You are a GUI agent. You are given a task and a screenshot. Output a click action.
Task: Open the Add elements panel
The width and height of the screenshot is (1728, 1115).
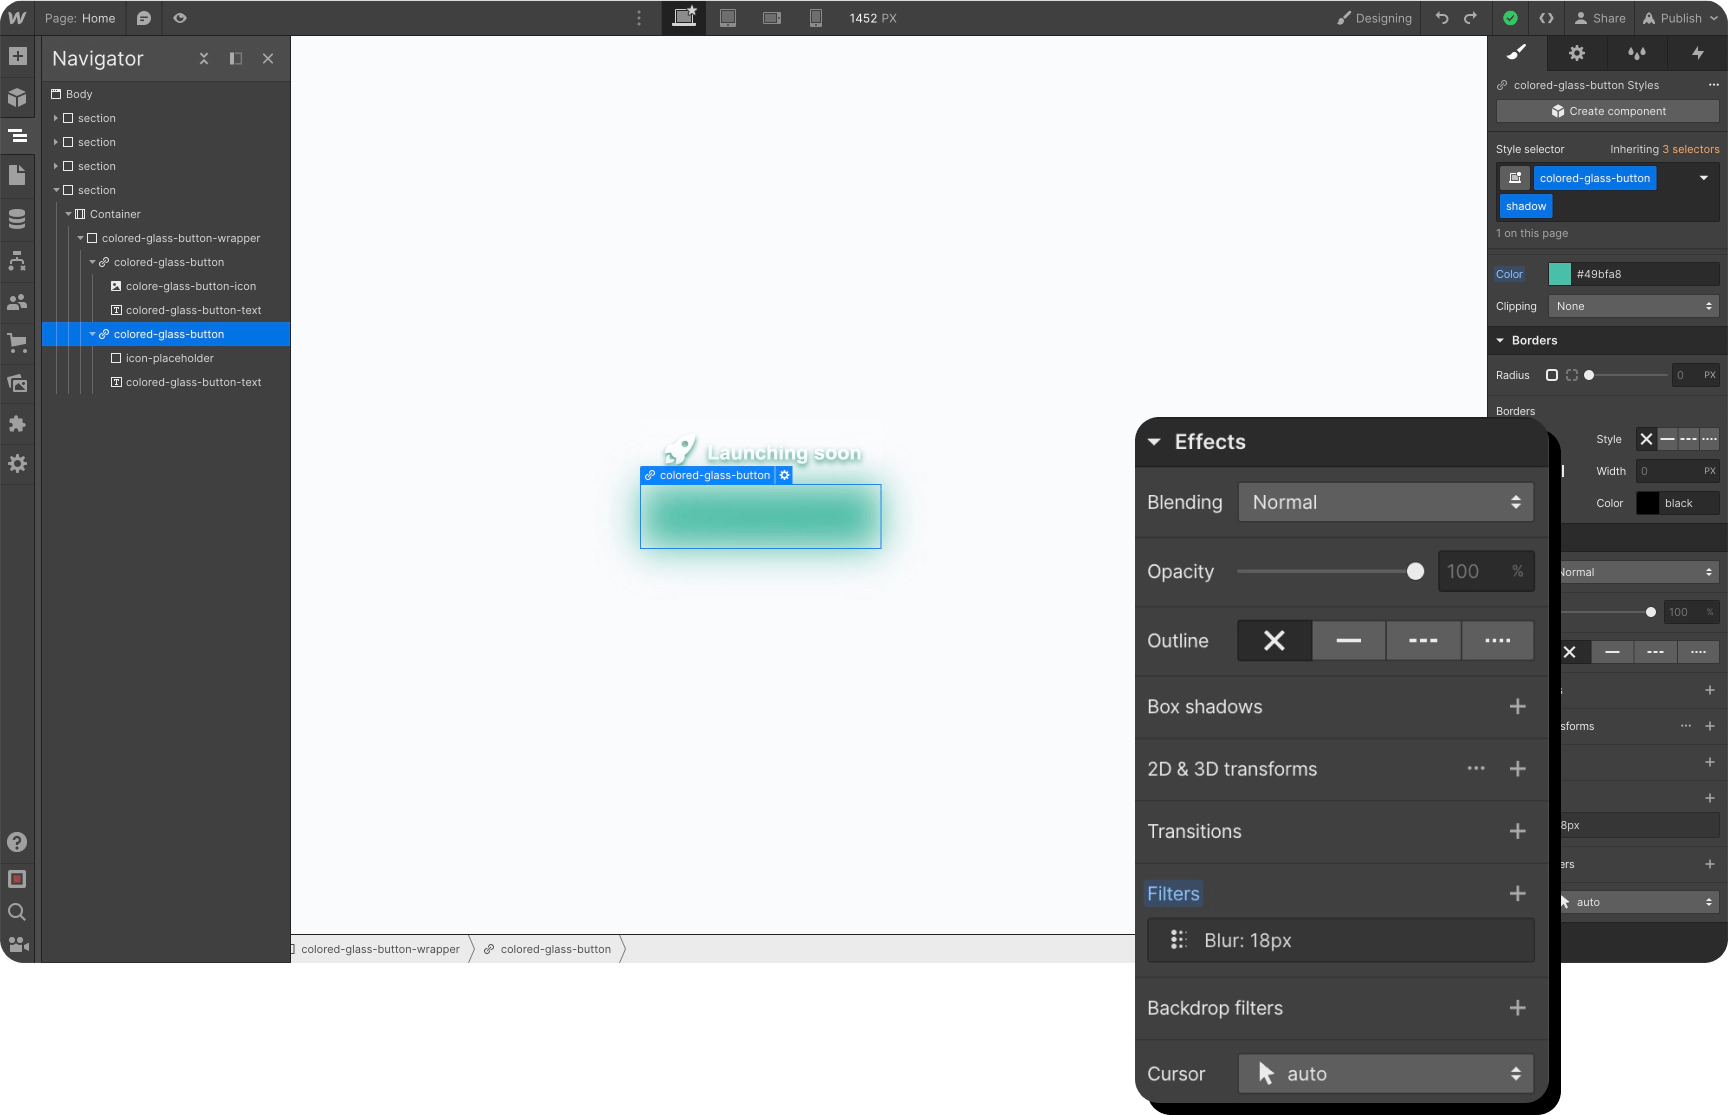click(x=17, y=57)
